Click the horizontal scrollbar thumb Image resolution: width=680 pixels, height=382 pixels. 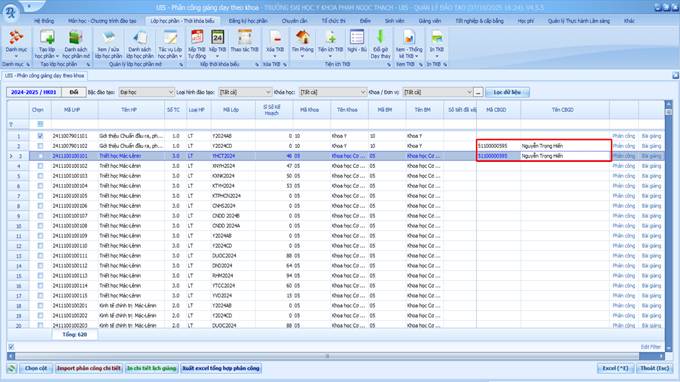(327, 356)
